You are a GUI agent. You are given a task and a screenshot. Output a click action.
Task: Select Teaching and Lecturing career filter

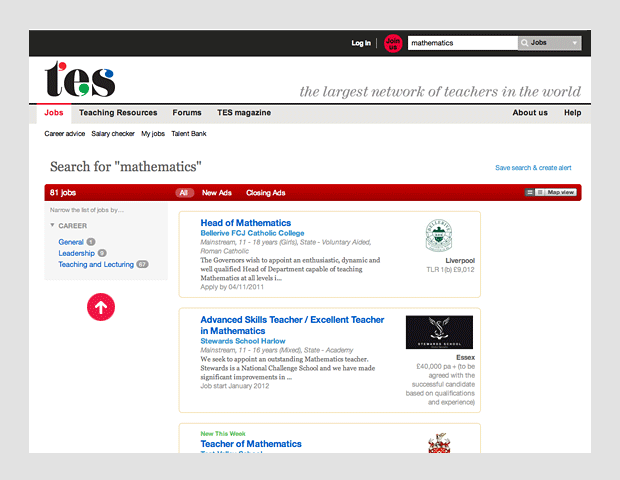(x=96, y=264)
